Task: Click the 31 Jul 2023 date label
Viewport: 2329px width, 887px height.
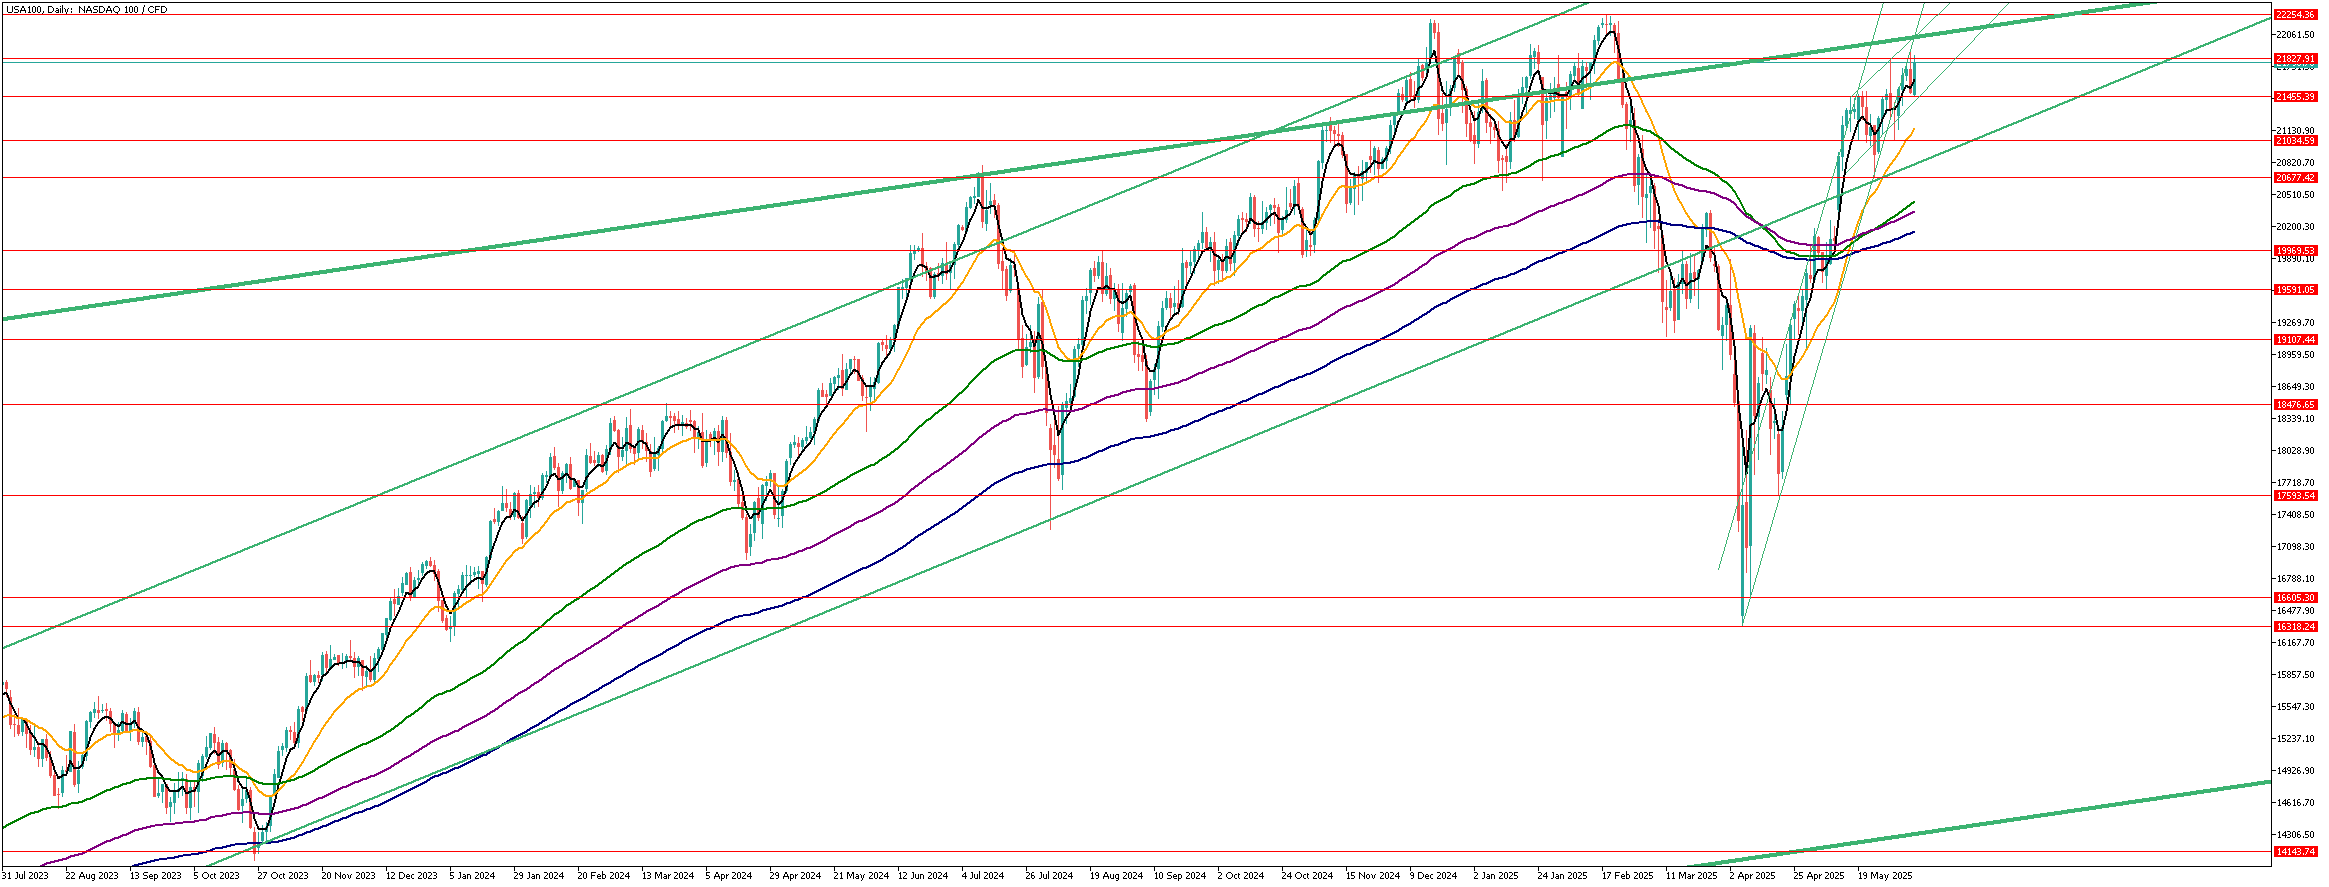Action: pyautogui.click(x=25, y=876)
